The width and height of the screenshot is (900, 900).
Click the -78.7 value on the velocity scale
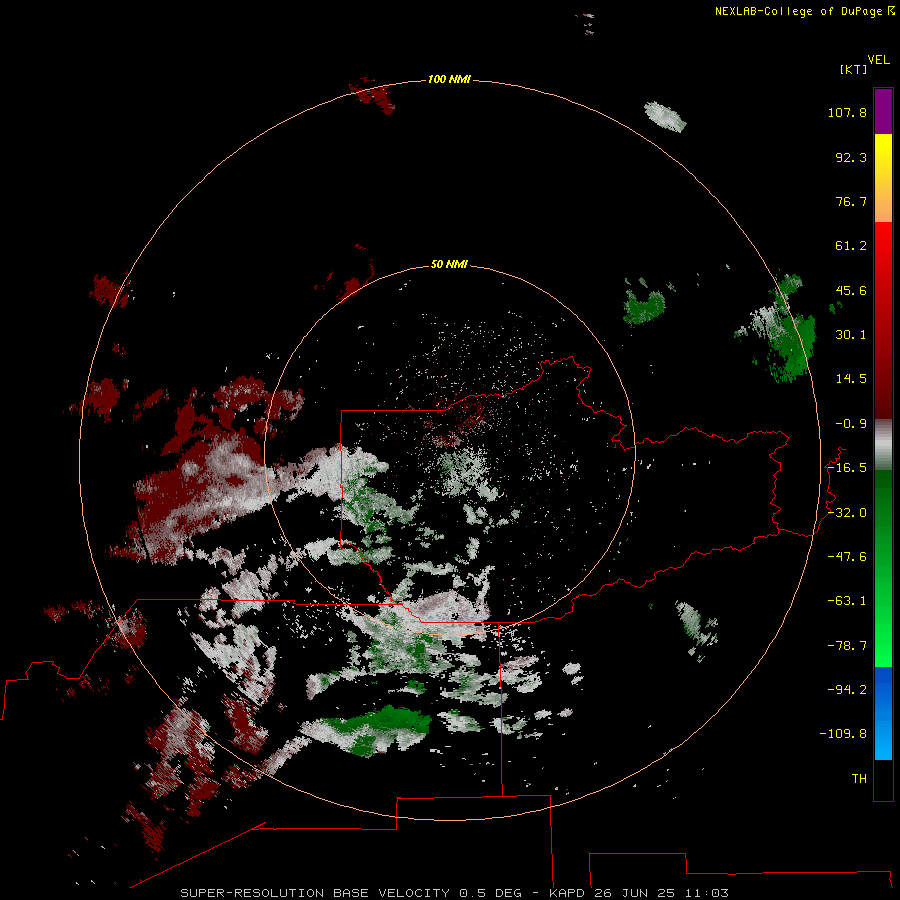pos(847,646)
